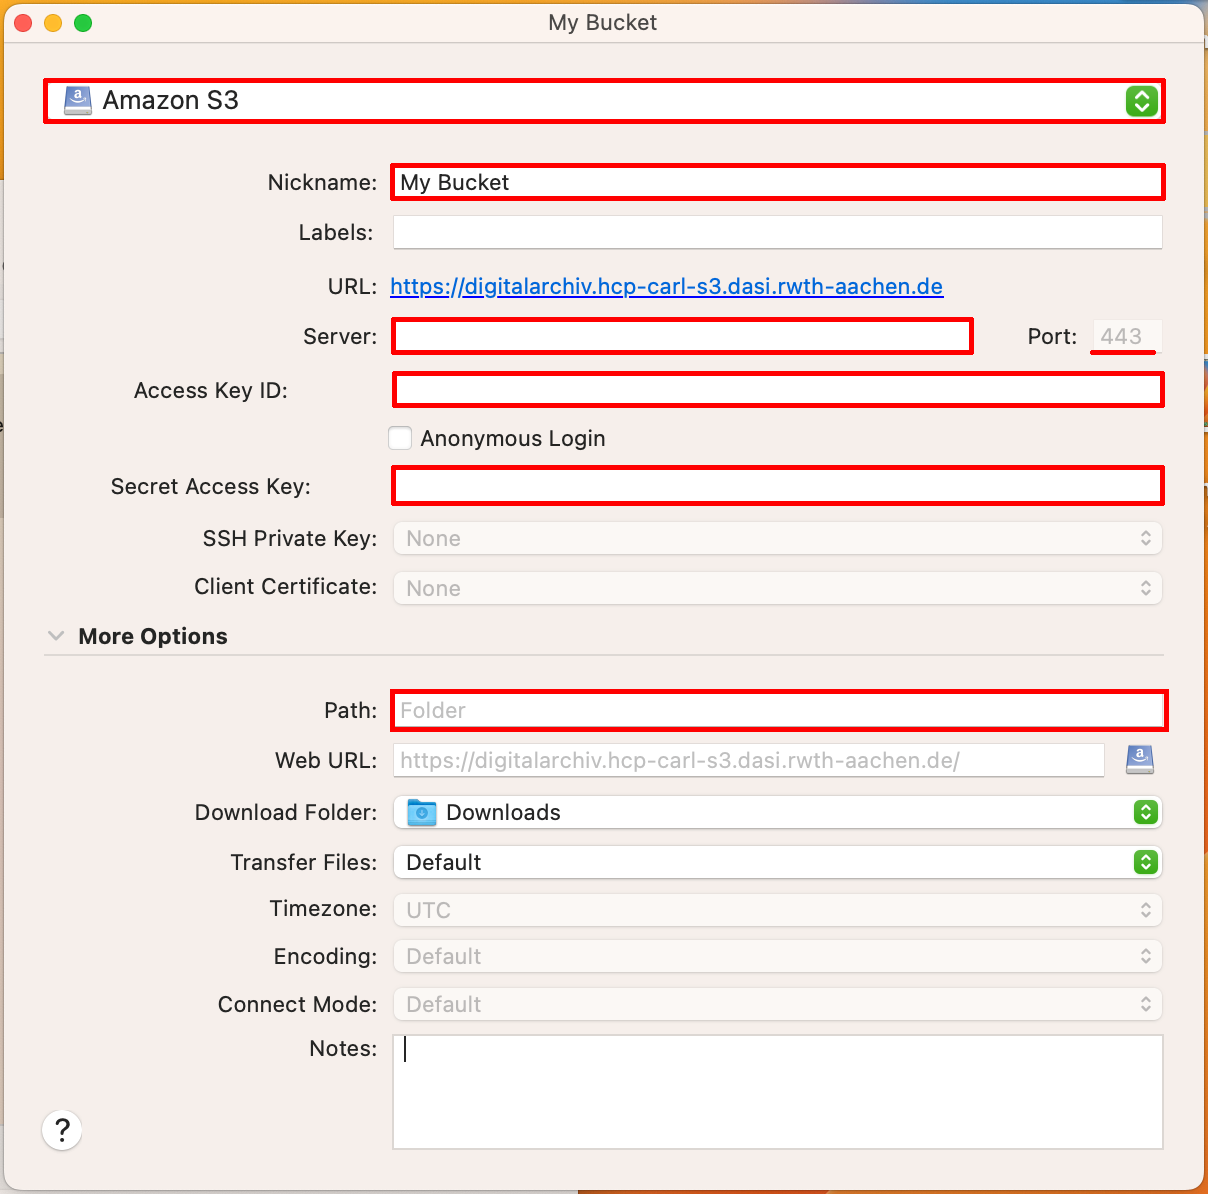Click the Access Key ID field

777,390
